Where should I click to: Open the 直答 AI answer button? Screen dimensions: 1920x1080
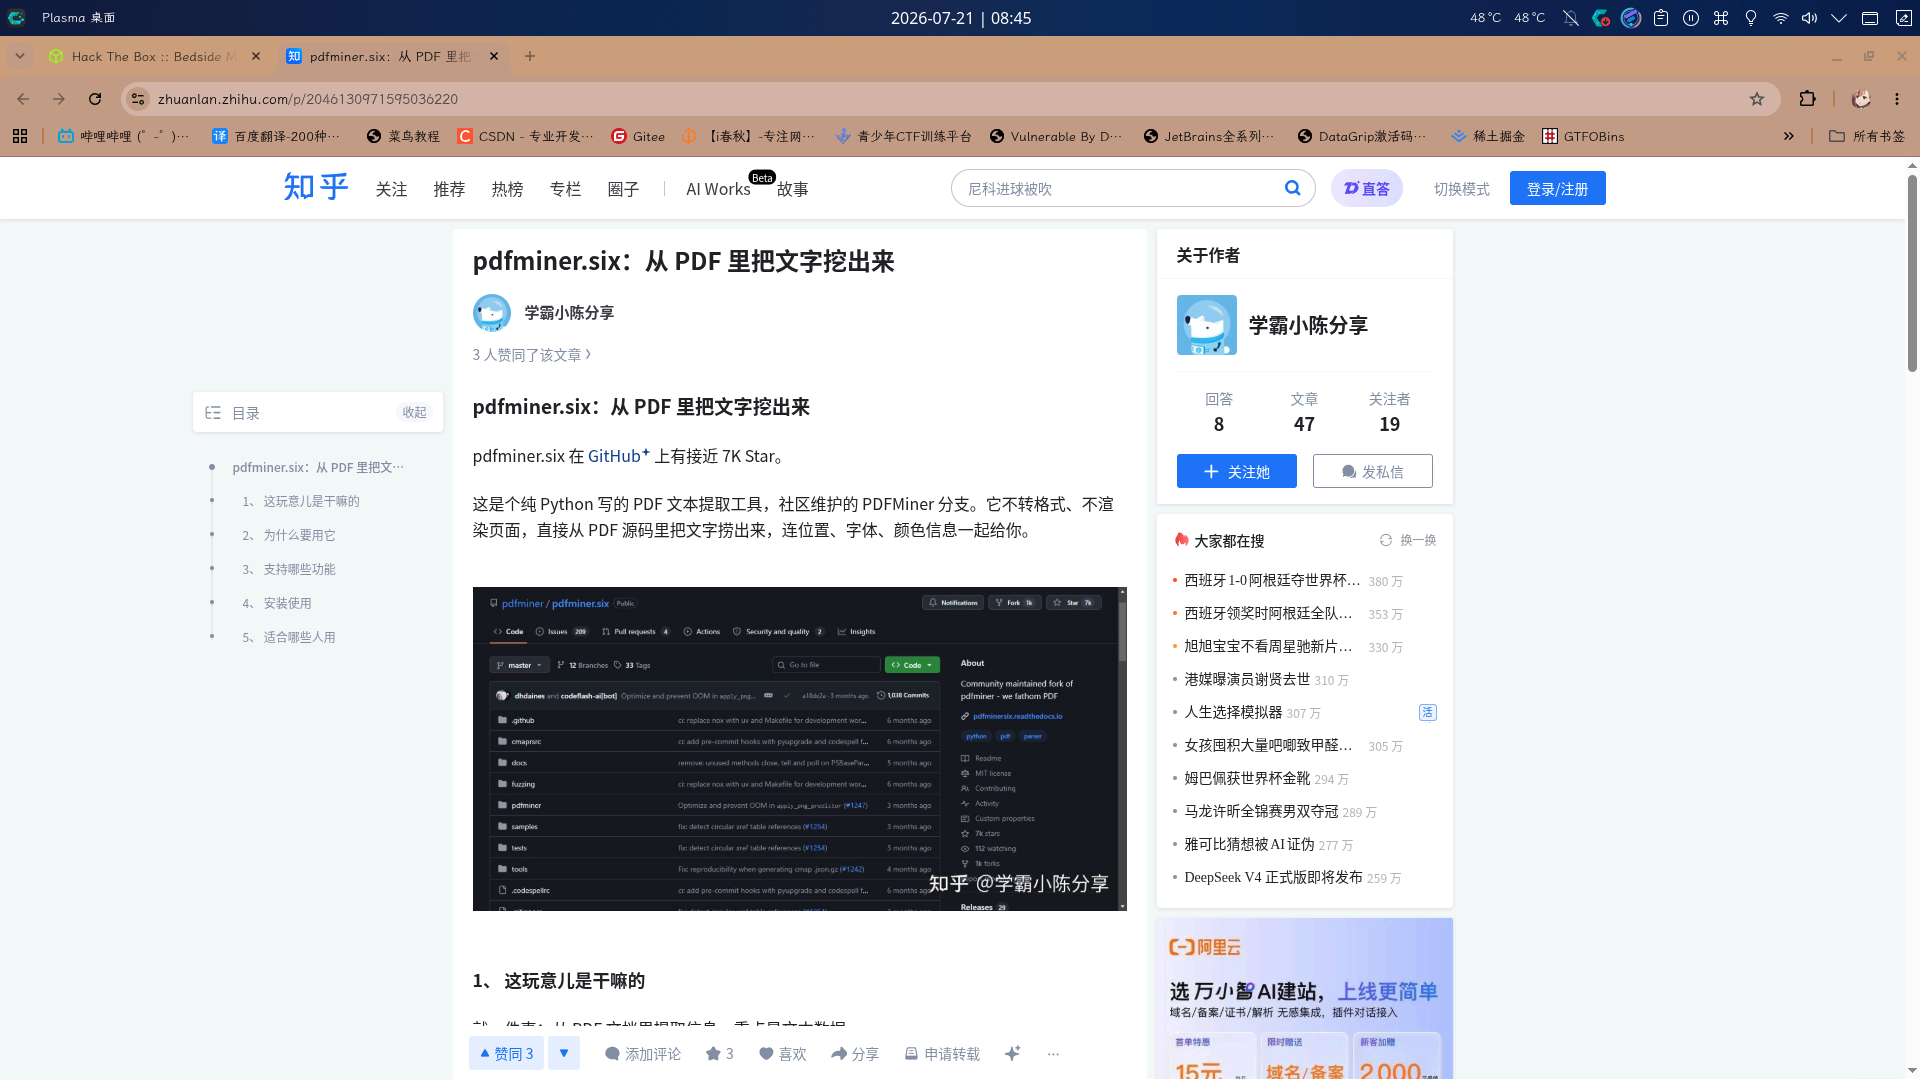(1366, 188)
